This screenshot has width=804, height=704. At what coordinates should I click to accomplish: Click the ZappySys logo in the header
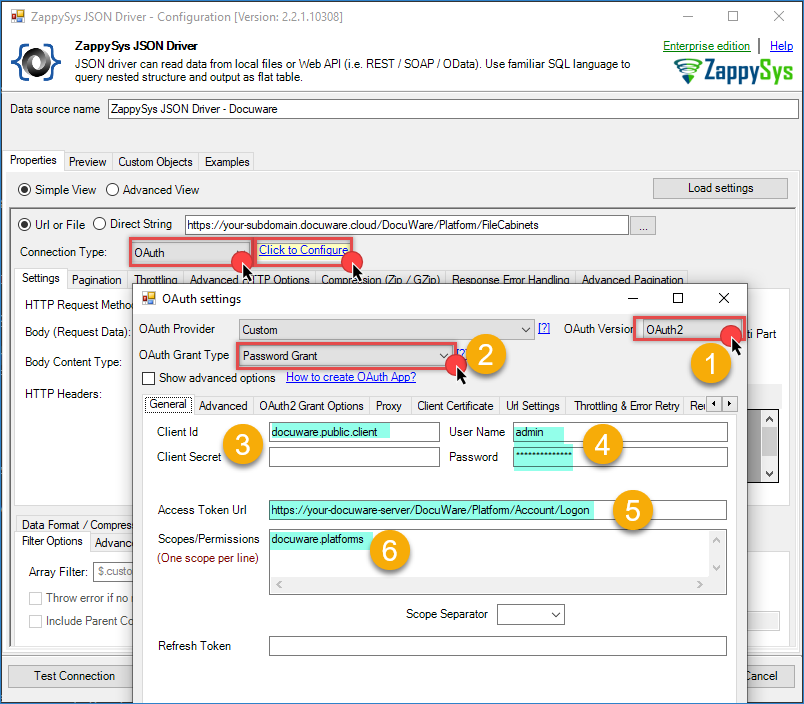point(732,72)
